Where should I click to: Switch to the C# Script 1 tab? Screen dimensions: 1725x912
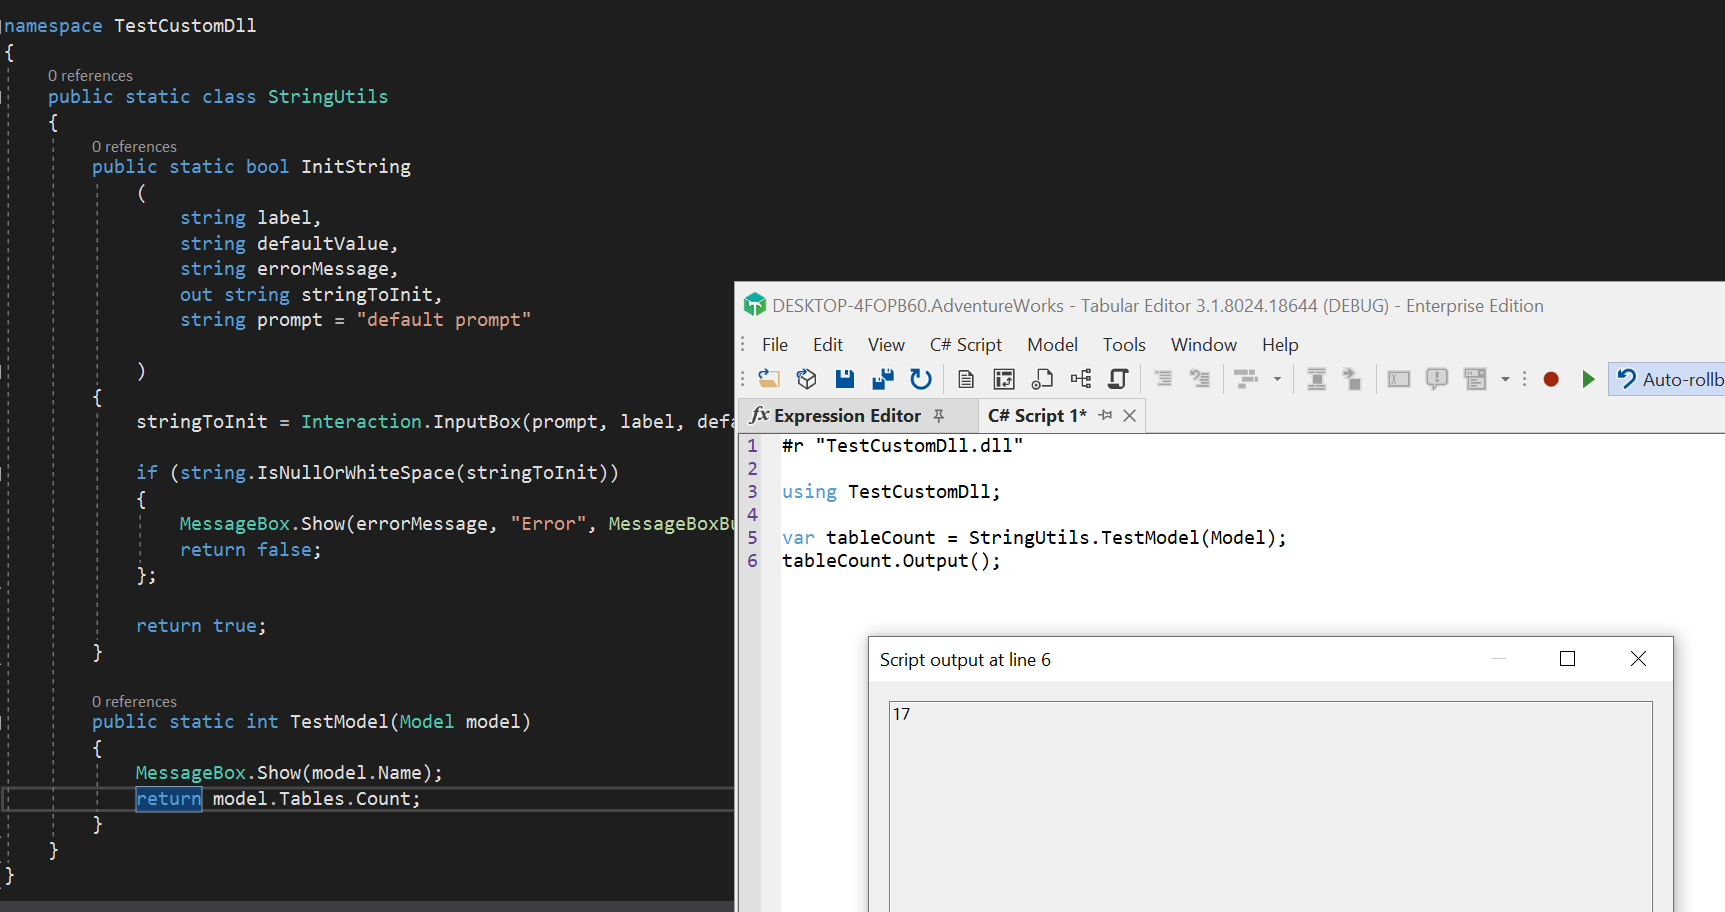(x=1035, y=414)
